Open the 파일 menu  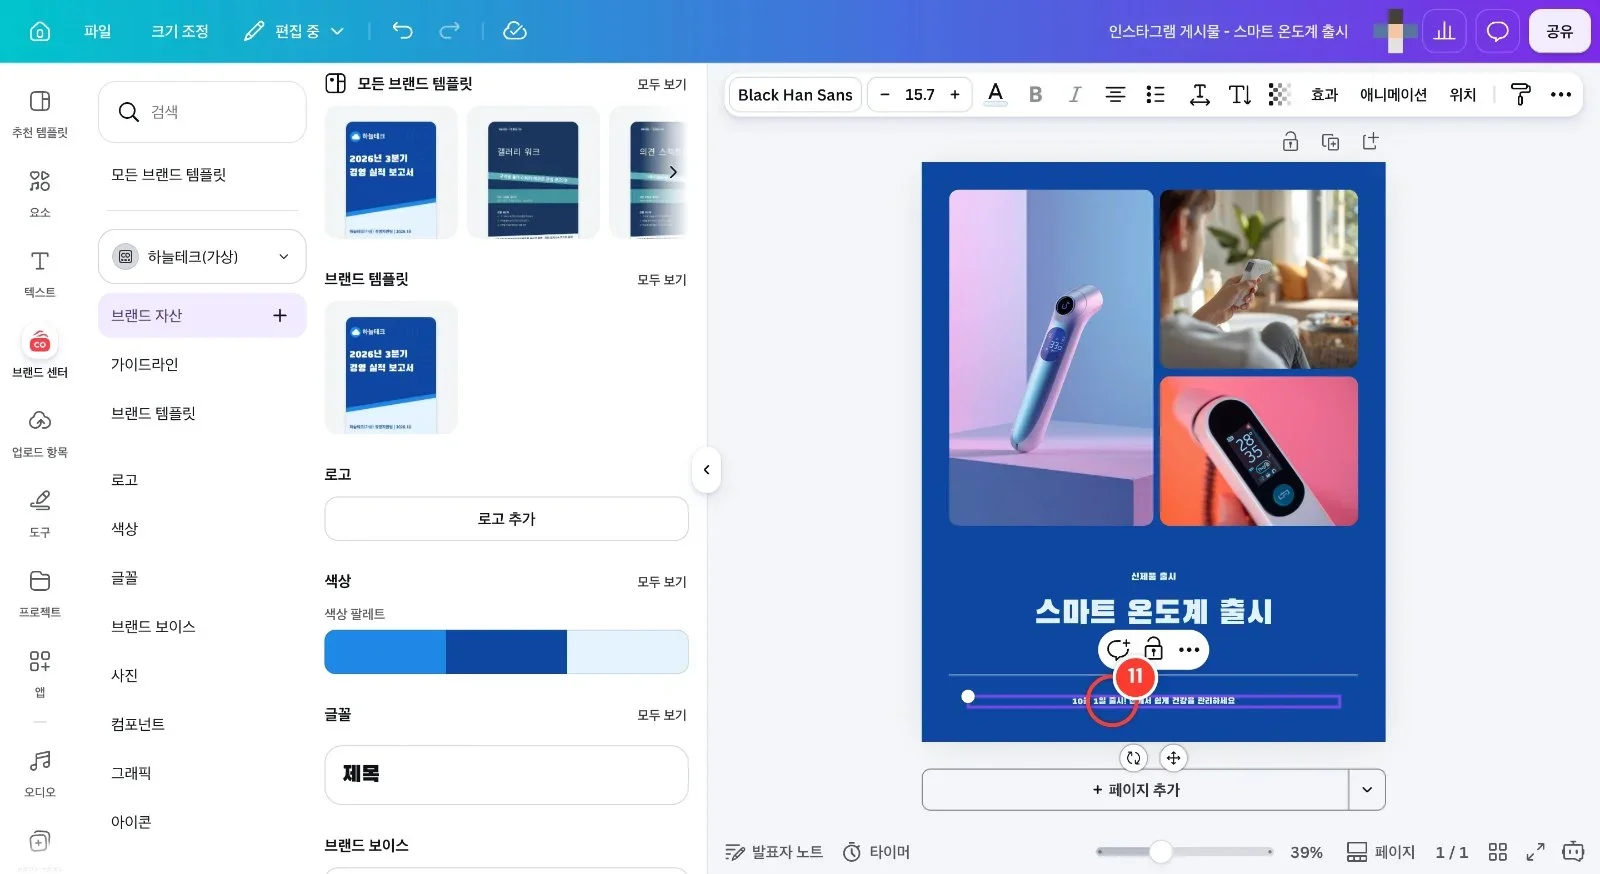click(x=97, y=31)
